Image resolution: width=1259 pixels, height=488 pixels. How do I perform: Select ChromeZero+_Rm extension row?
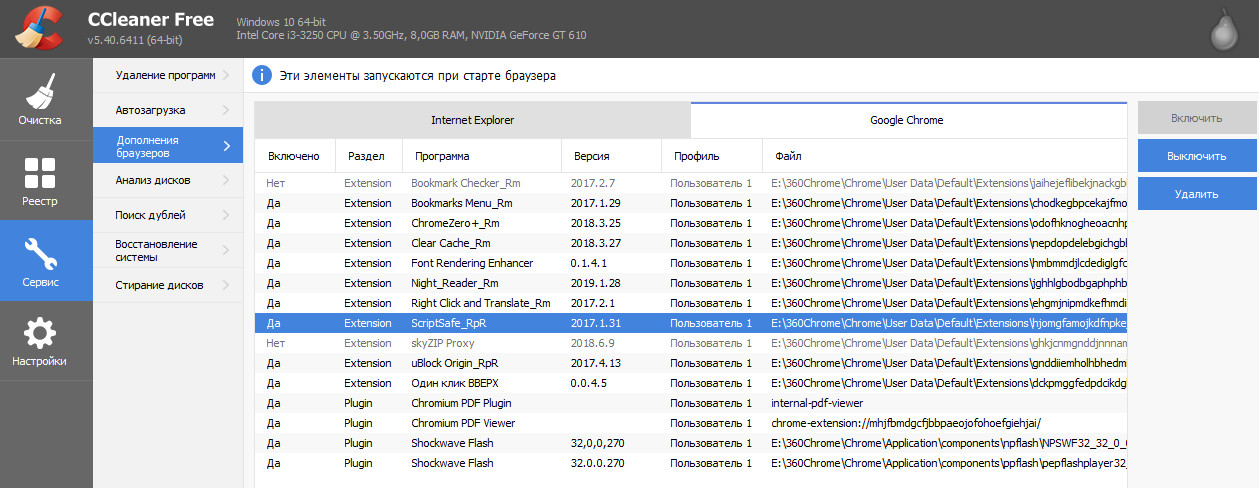(x=691, y=223)
